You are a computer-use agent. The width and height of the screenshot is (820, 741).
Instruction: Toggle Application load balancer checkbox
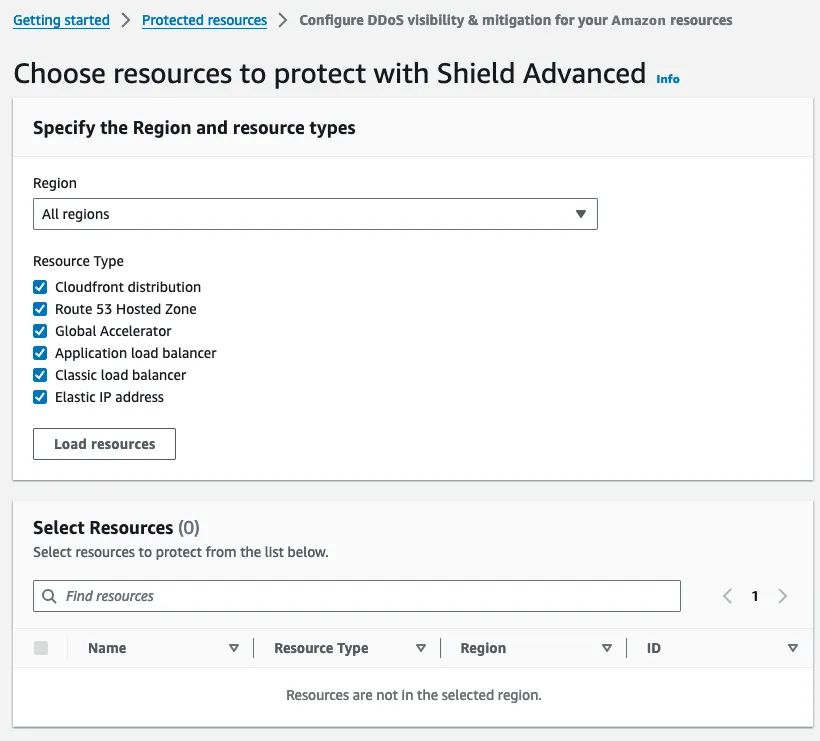point(40,353)
